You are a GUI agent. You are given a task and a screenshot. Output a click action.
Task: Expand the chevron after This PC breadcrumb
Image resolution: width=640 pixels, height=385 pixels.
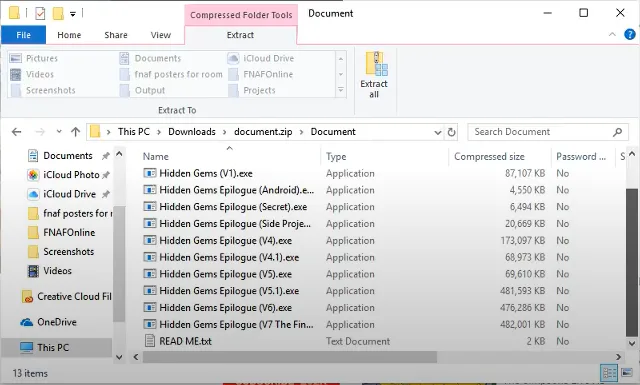(x=159, y=132)
